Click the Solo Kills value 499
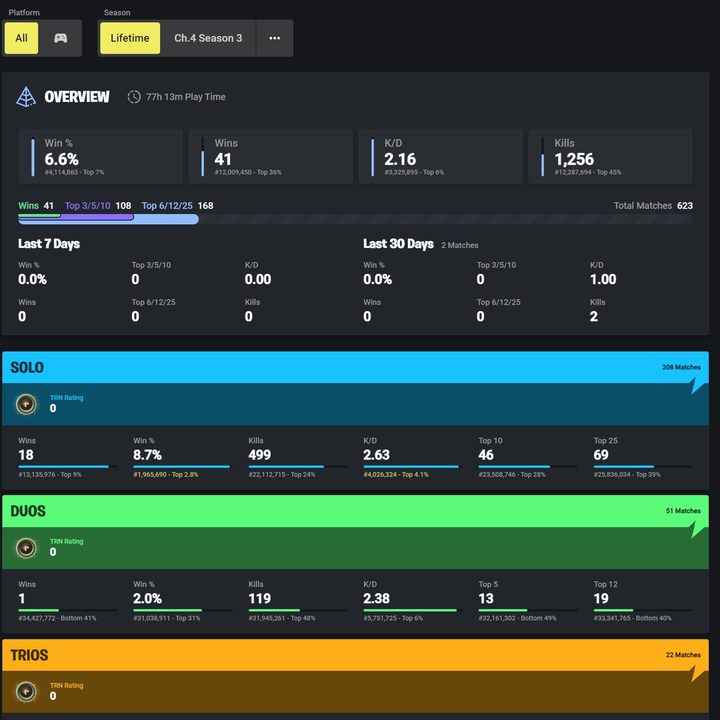Viewport: 720px width, 720px height. 259,455
